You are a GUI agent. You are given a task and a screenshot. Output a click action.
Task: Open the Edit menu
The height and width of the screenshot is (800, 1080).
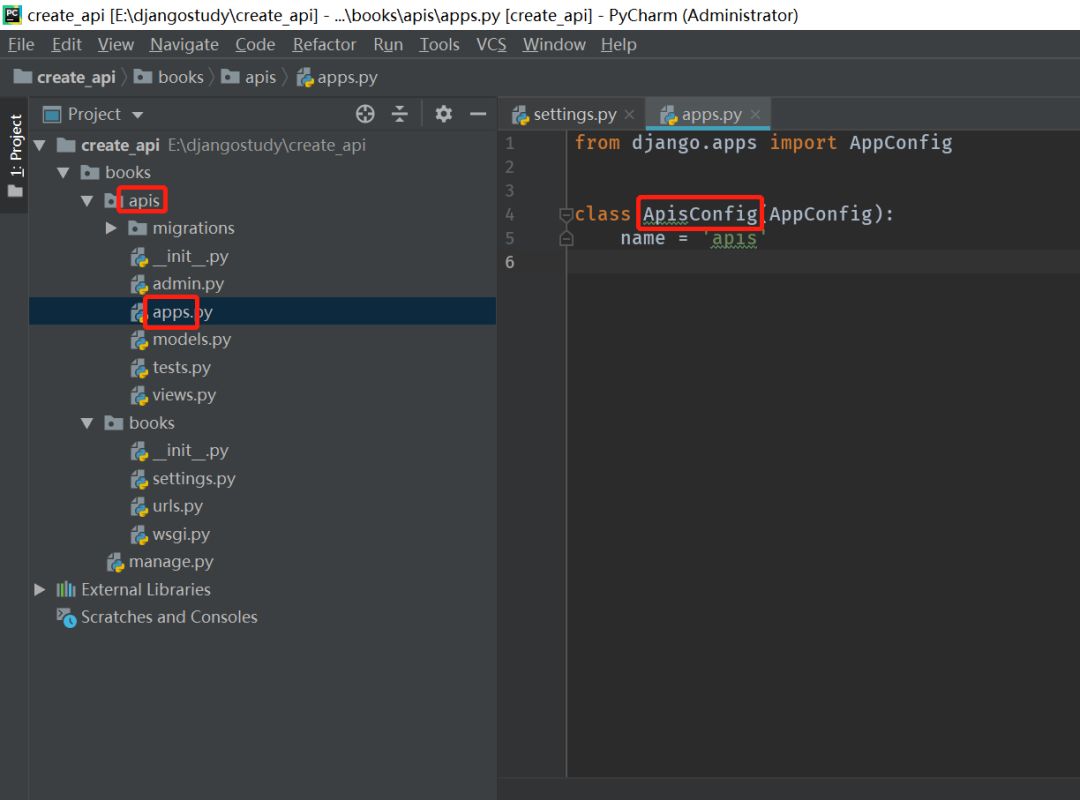point(66,45)
